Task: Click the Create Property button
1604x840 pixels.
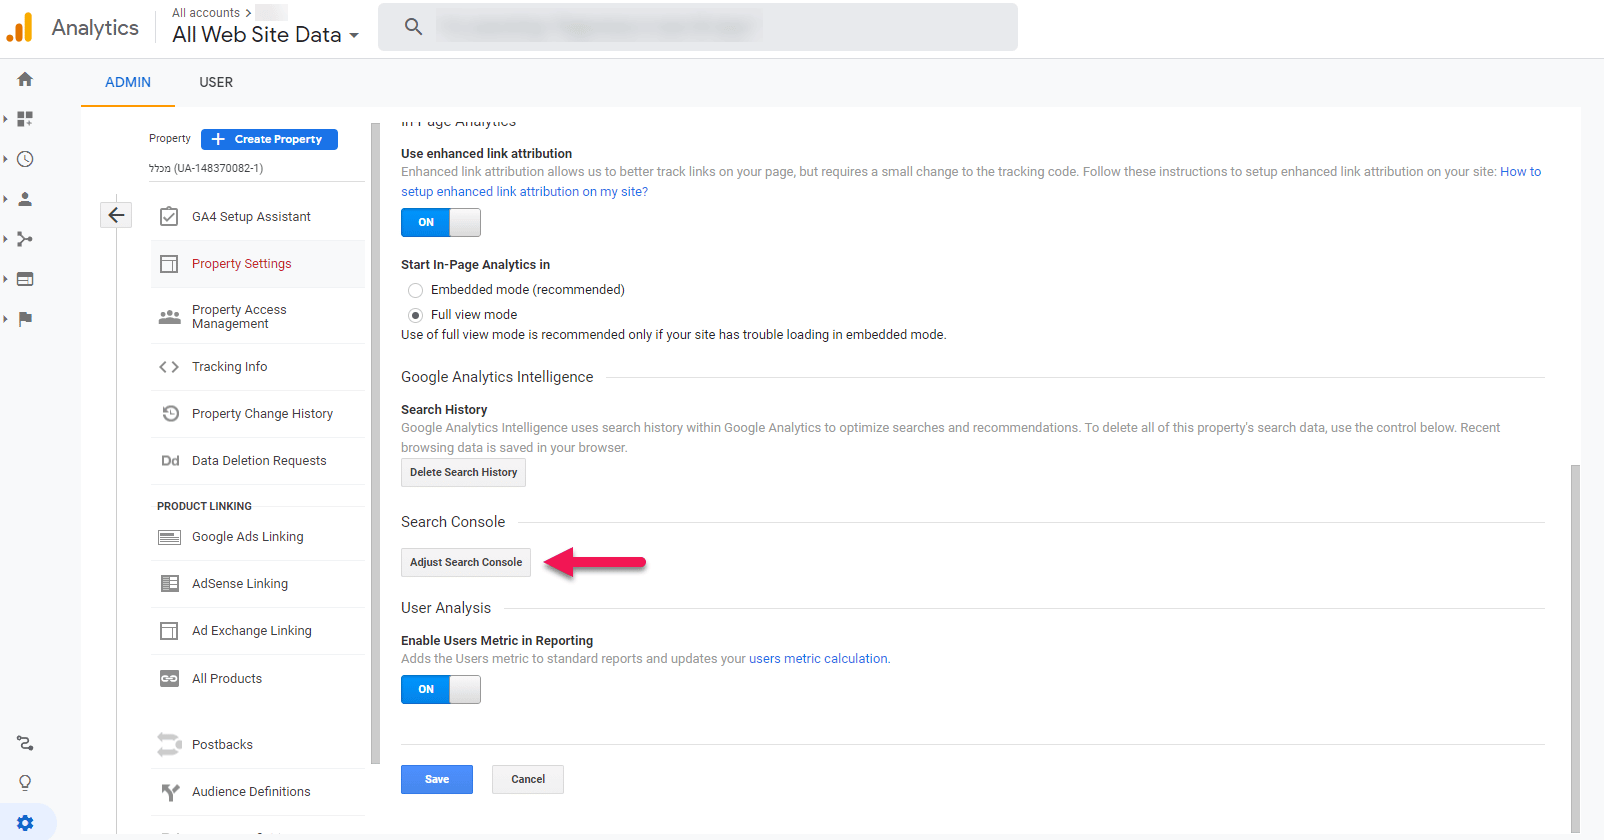Action: pos(269,139)
